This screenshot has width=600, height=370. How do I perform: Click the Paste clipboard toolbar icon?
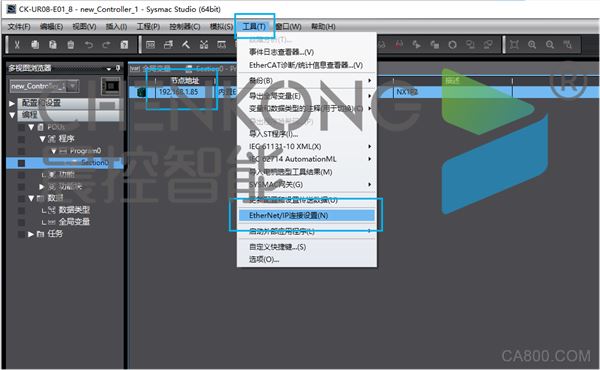[53, 45]
